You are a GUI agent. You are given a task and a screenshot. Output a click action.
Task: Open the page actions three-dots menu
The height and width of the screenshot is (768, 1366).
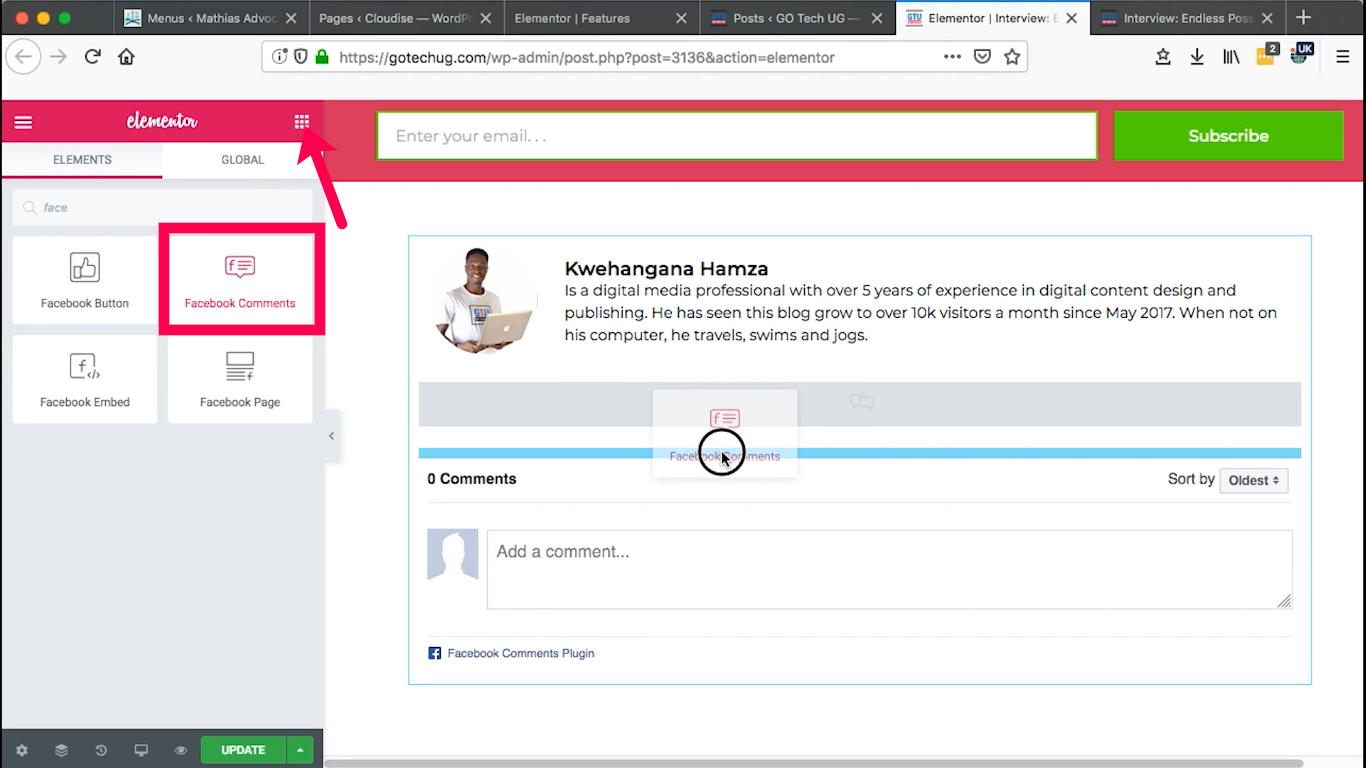(x=953, y=57)
